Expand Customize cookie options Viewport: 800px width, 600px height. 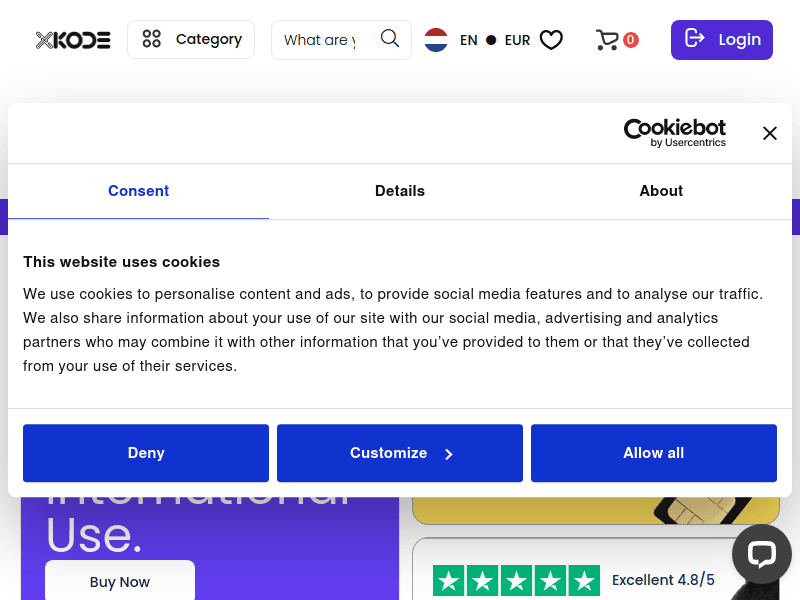coord(400,453)
